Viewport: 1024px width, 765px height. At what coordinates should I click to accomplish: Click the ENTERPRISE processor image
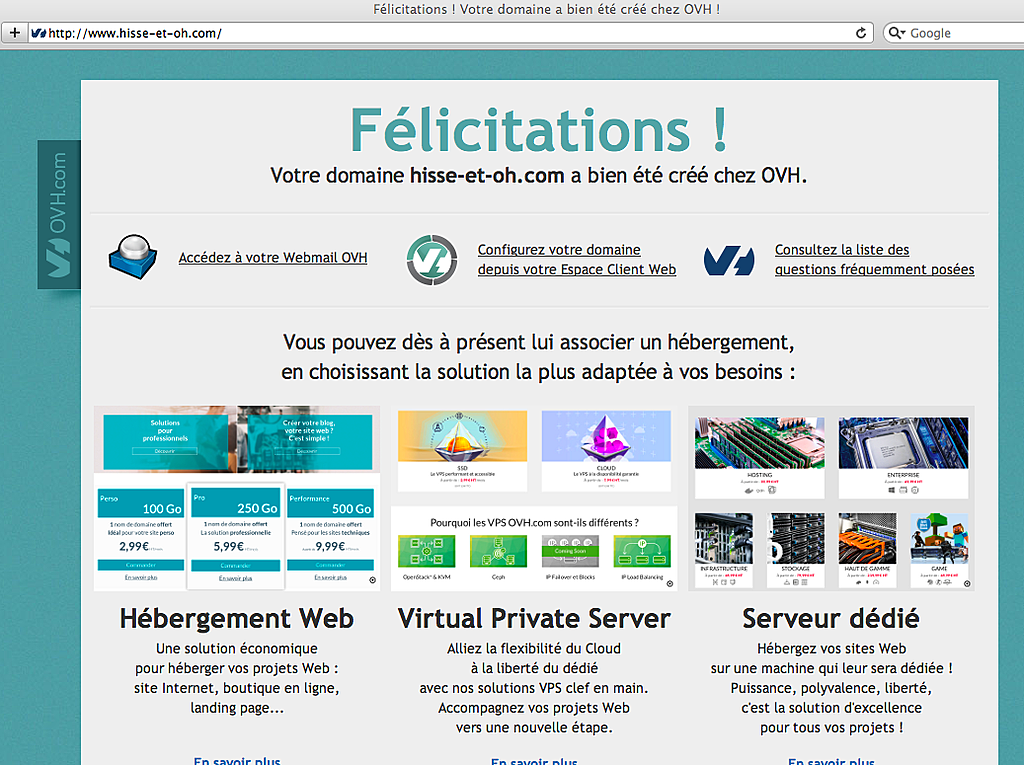pos(903,443)
